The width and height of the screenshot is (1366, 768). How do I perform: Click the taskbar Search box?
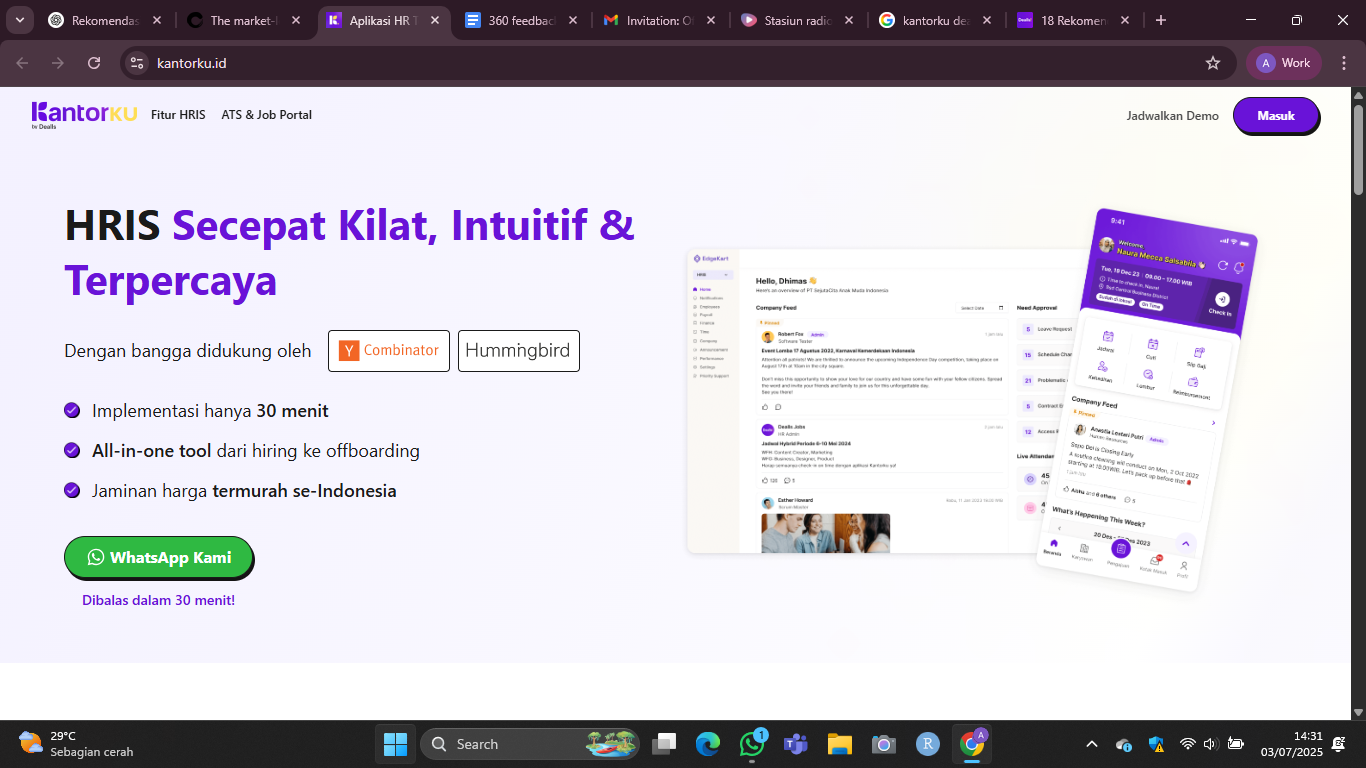click(531, 744)
